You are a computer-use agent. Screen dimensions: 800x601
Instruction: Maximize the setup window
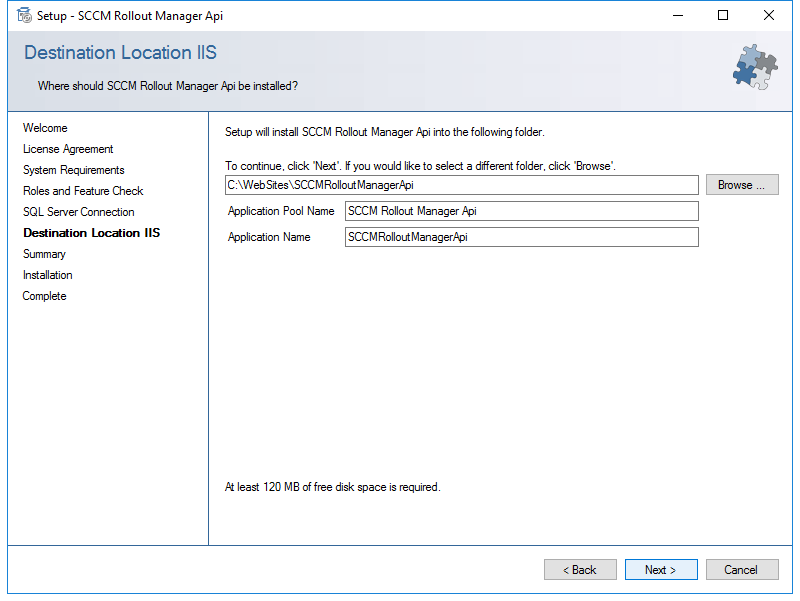point(723,15)
